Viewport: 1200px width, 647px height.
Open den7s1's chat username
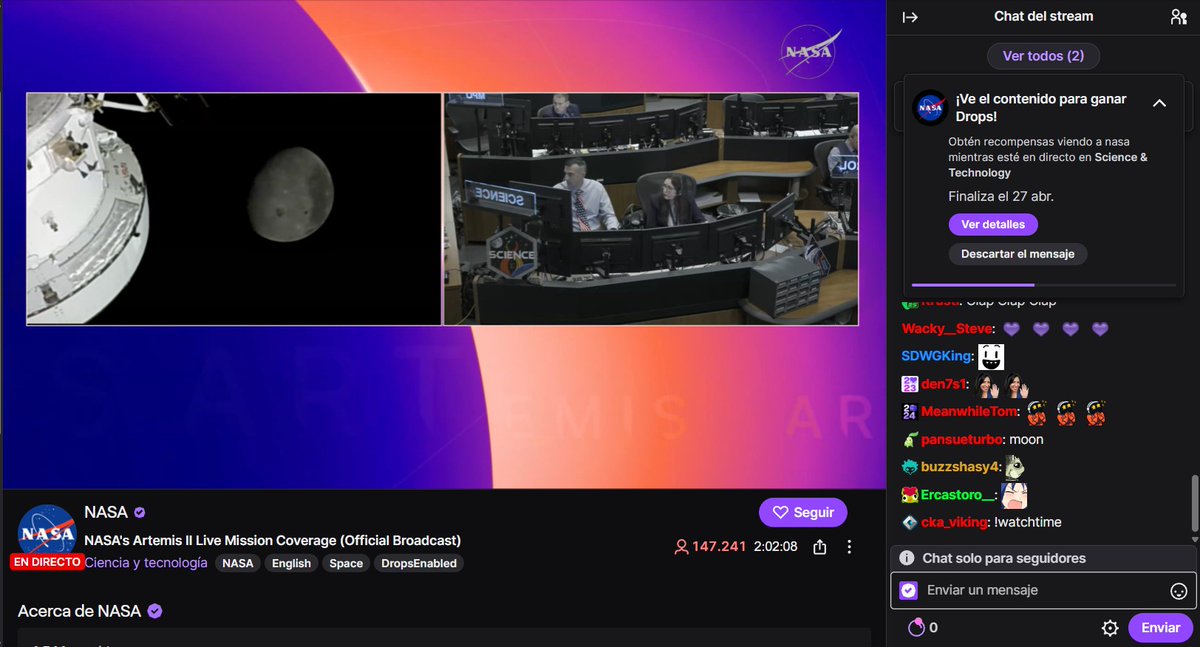pyautogui.click(x=944, y=384)
